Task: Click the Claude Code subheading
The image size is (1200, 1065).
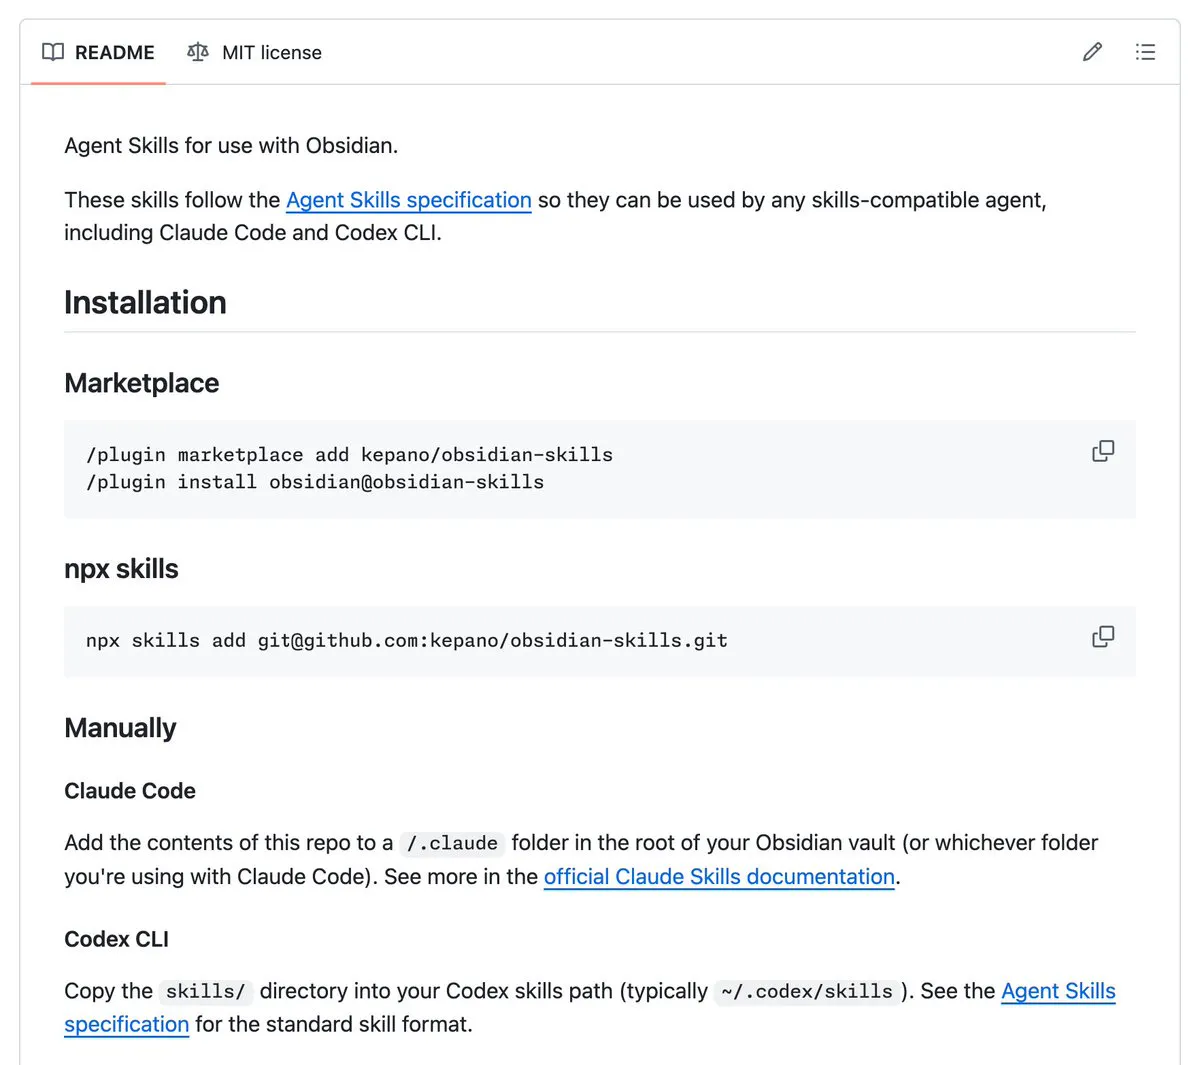Action: [x=130, y=791]
